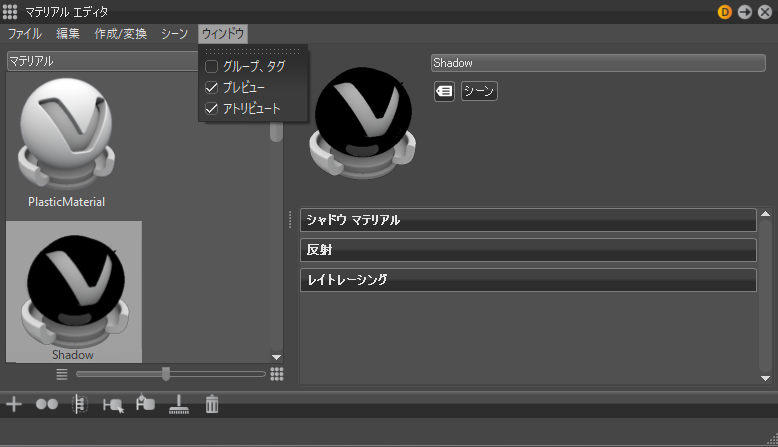Enable the グループ、タグ checkbox
Screen dimensions: 778x447
click(211, 66)
